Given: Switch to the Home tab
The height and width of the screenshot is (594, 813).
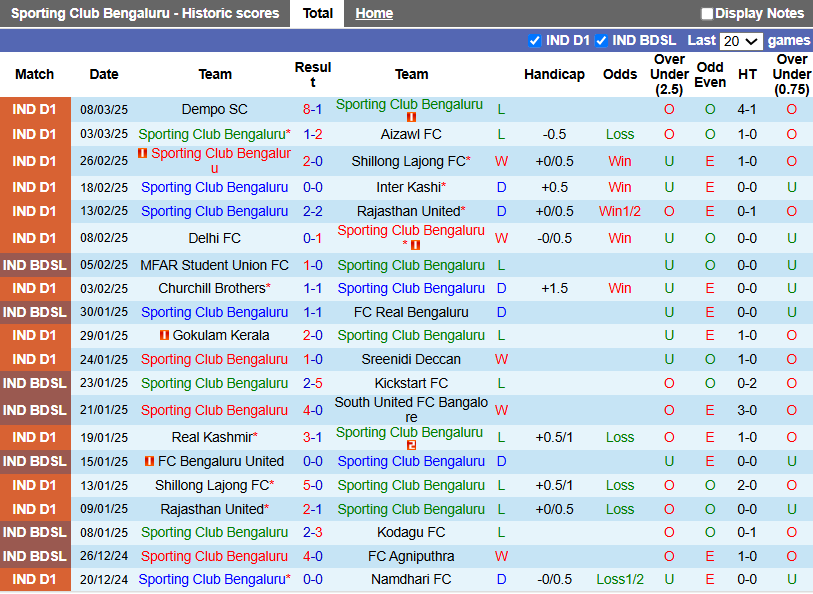Looking at the screenshot, I should 374,13.
